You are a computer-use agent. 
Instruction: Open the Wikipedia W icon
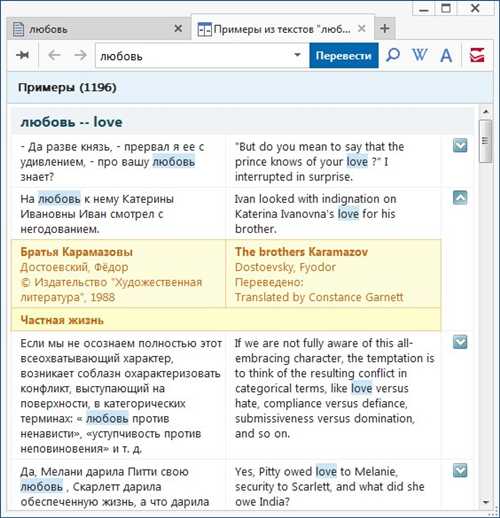coord(419,55)
